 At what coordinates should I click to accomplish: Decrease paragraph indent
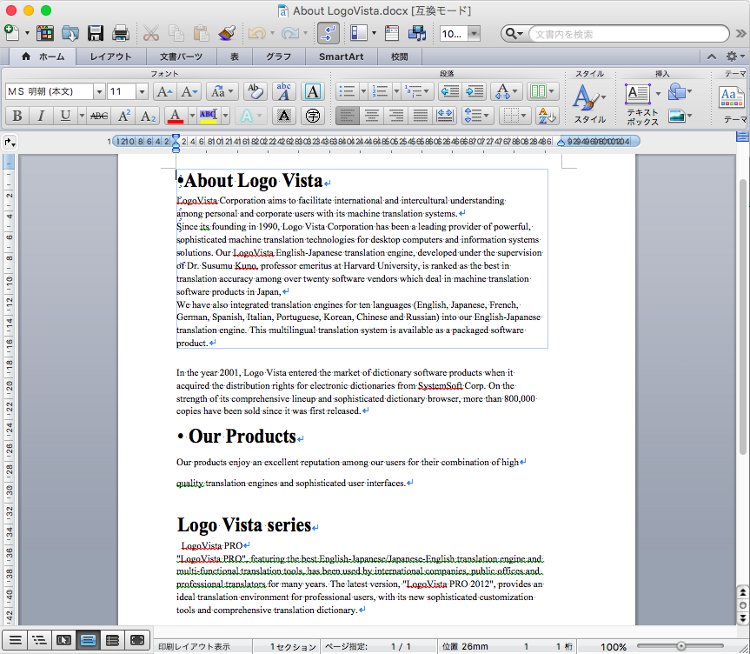450,91
